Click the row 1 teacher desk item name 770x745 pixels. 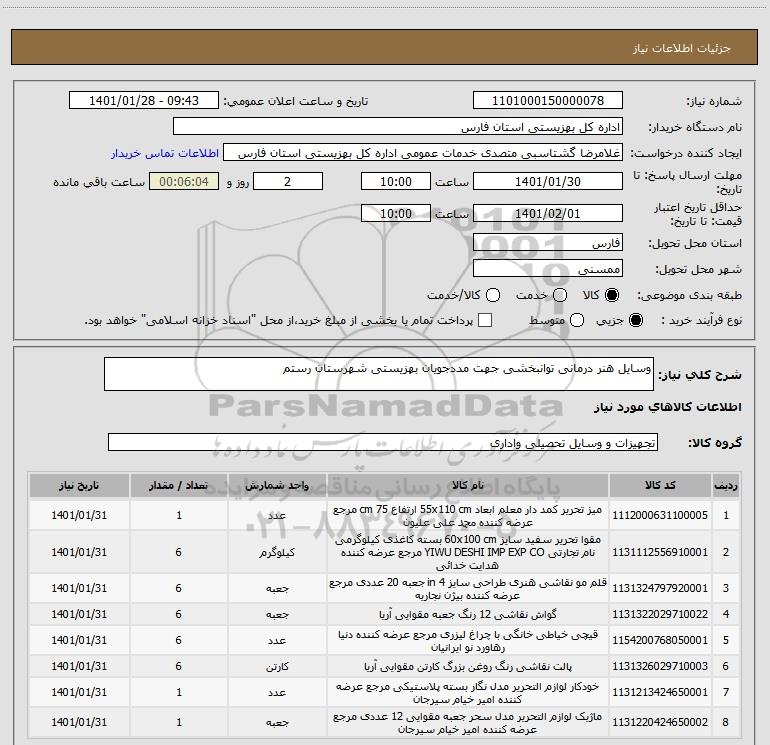(x=468, y=516)
